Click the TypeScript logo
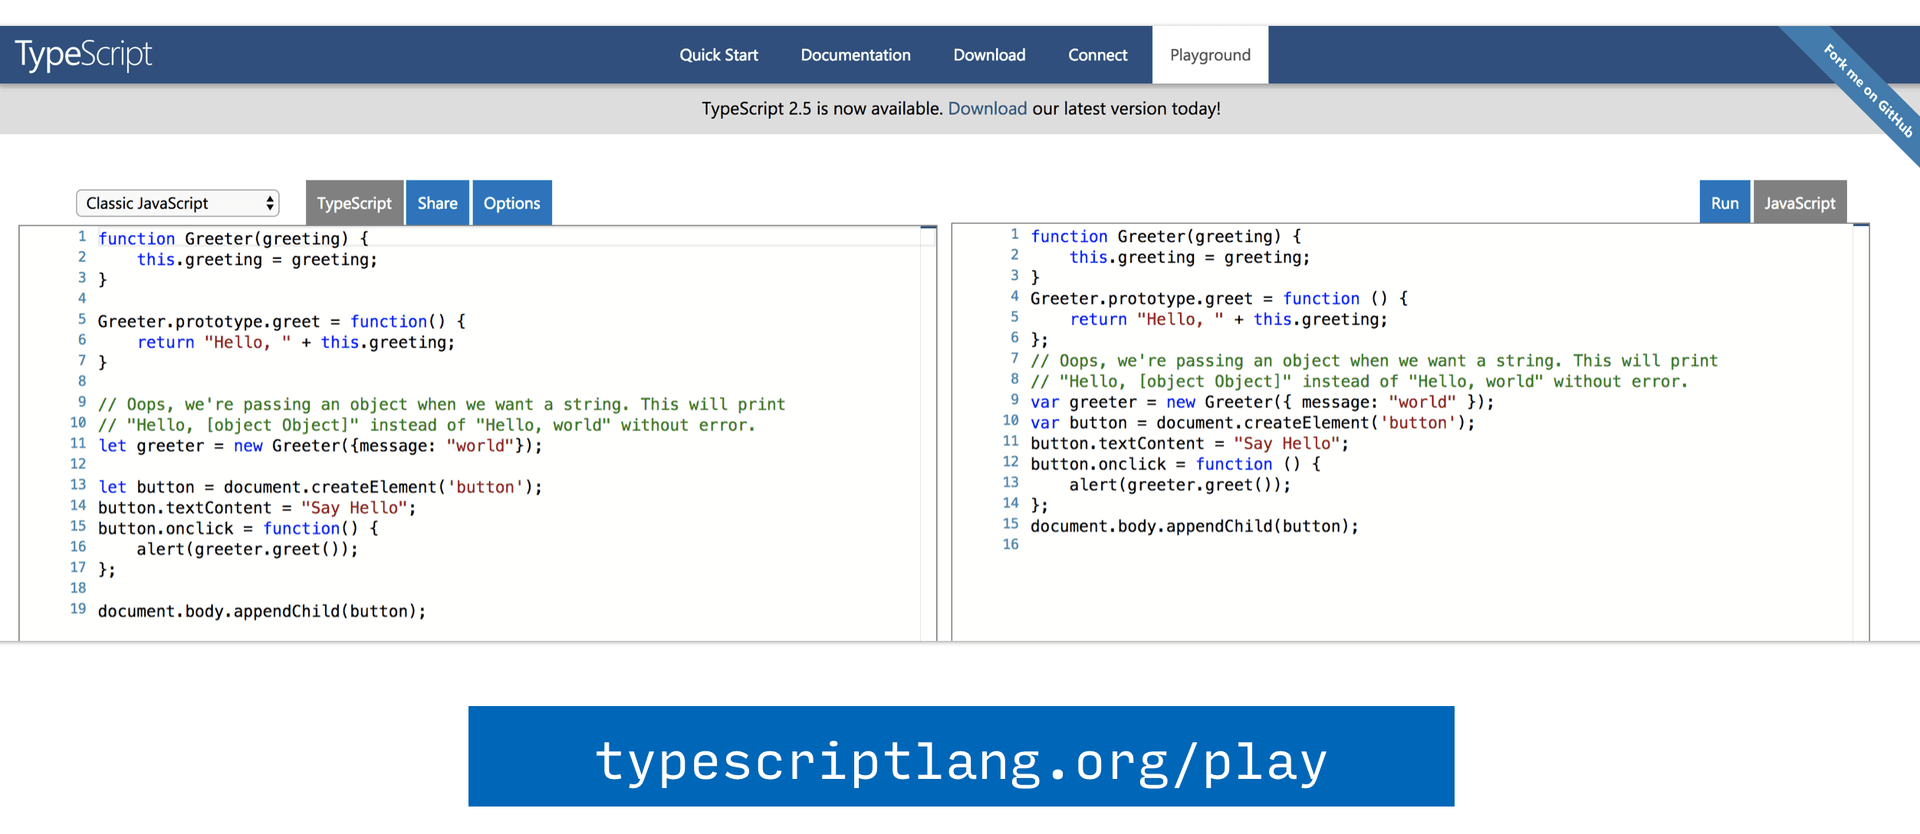1920x834 pixels. point(84,55)
